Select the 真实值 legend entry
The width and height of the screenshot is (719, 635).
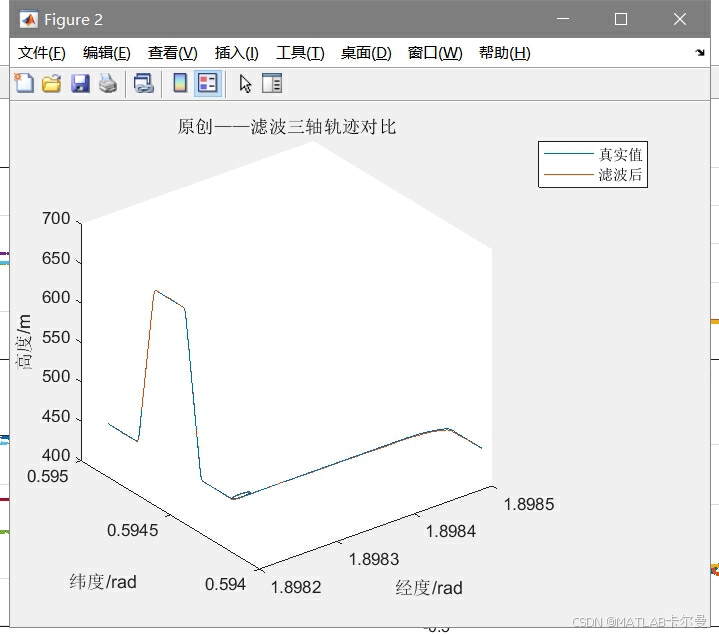(620, 155)
